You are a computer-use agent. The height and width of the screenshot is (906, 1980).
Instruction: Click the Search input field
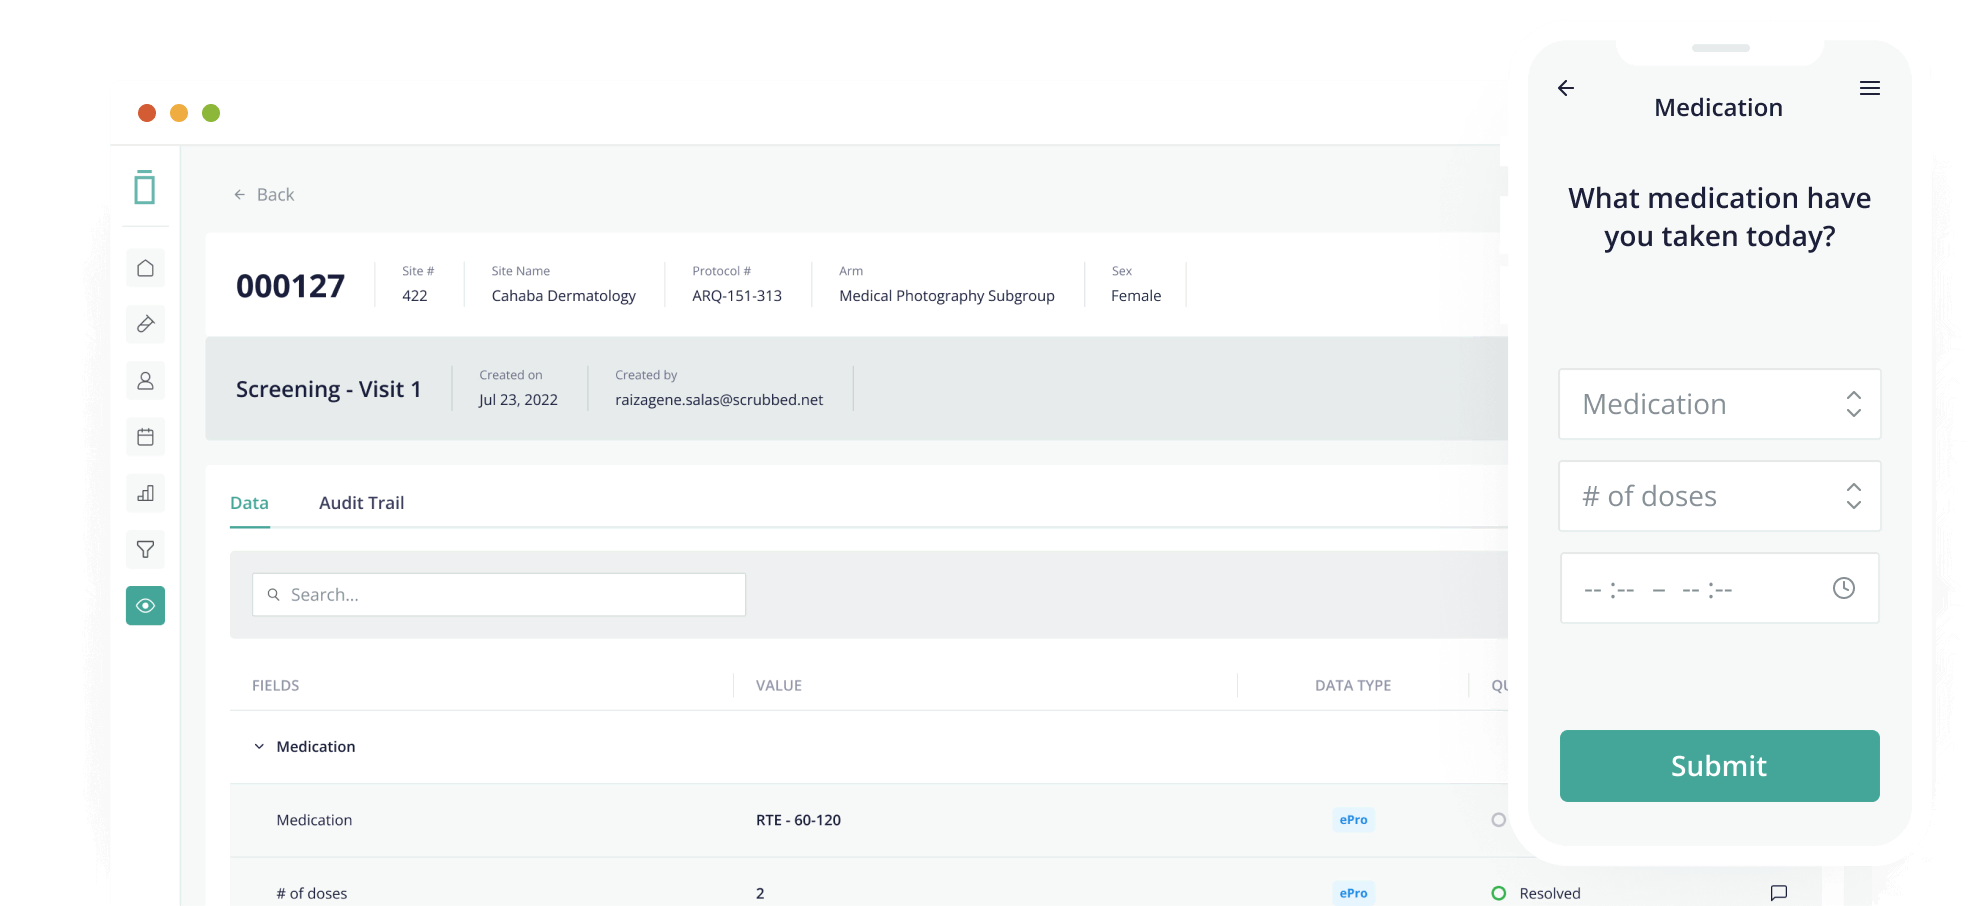tap(499, 594)
